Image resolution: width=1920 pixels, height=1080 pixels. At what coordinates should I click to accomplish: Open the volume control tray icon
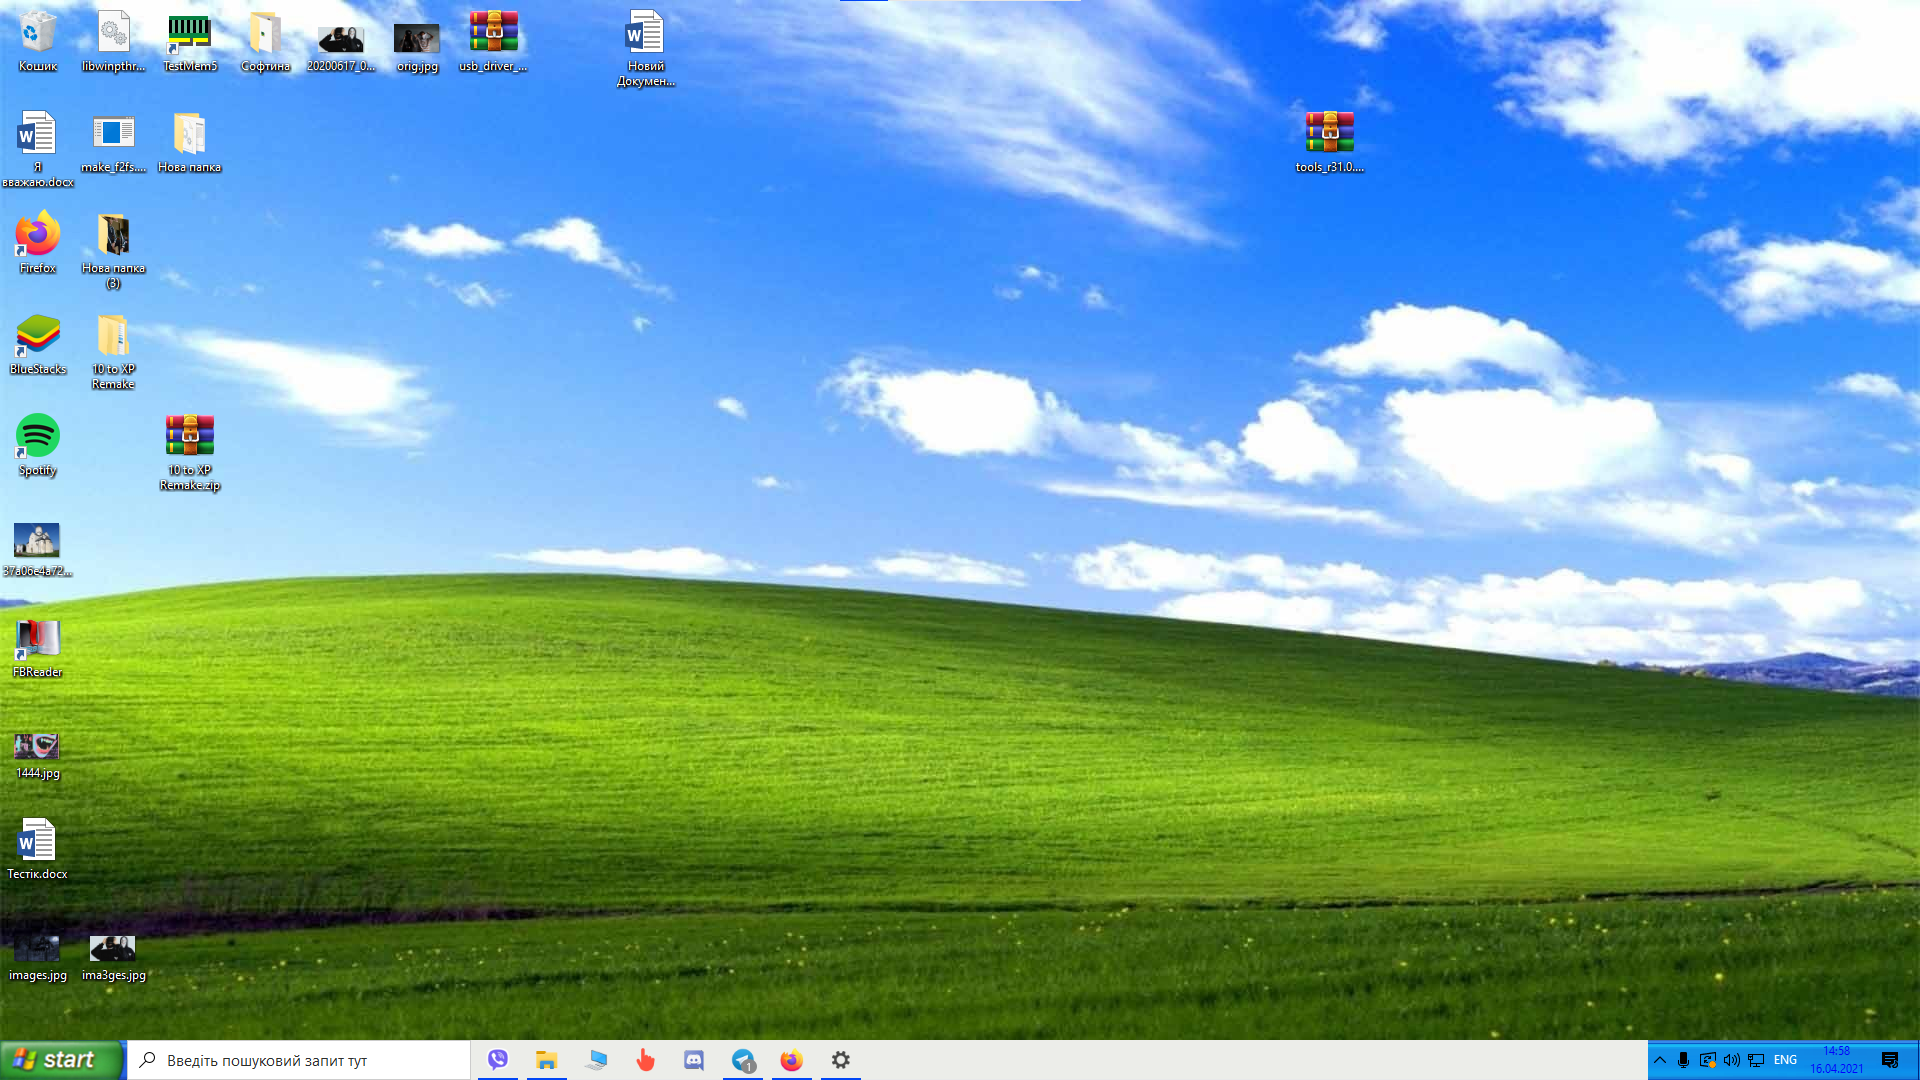coord(1732,1060)
